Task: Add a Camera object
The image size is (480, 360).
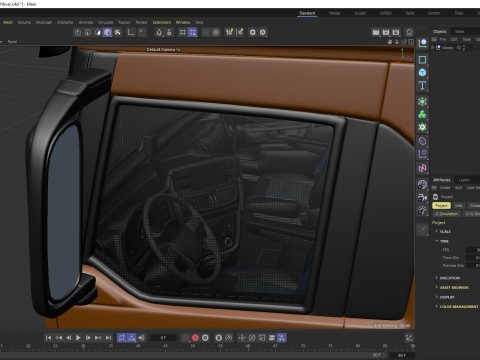Action: 422,197
